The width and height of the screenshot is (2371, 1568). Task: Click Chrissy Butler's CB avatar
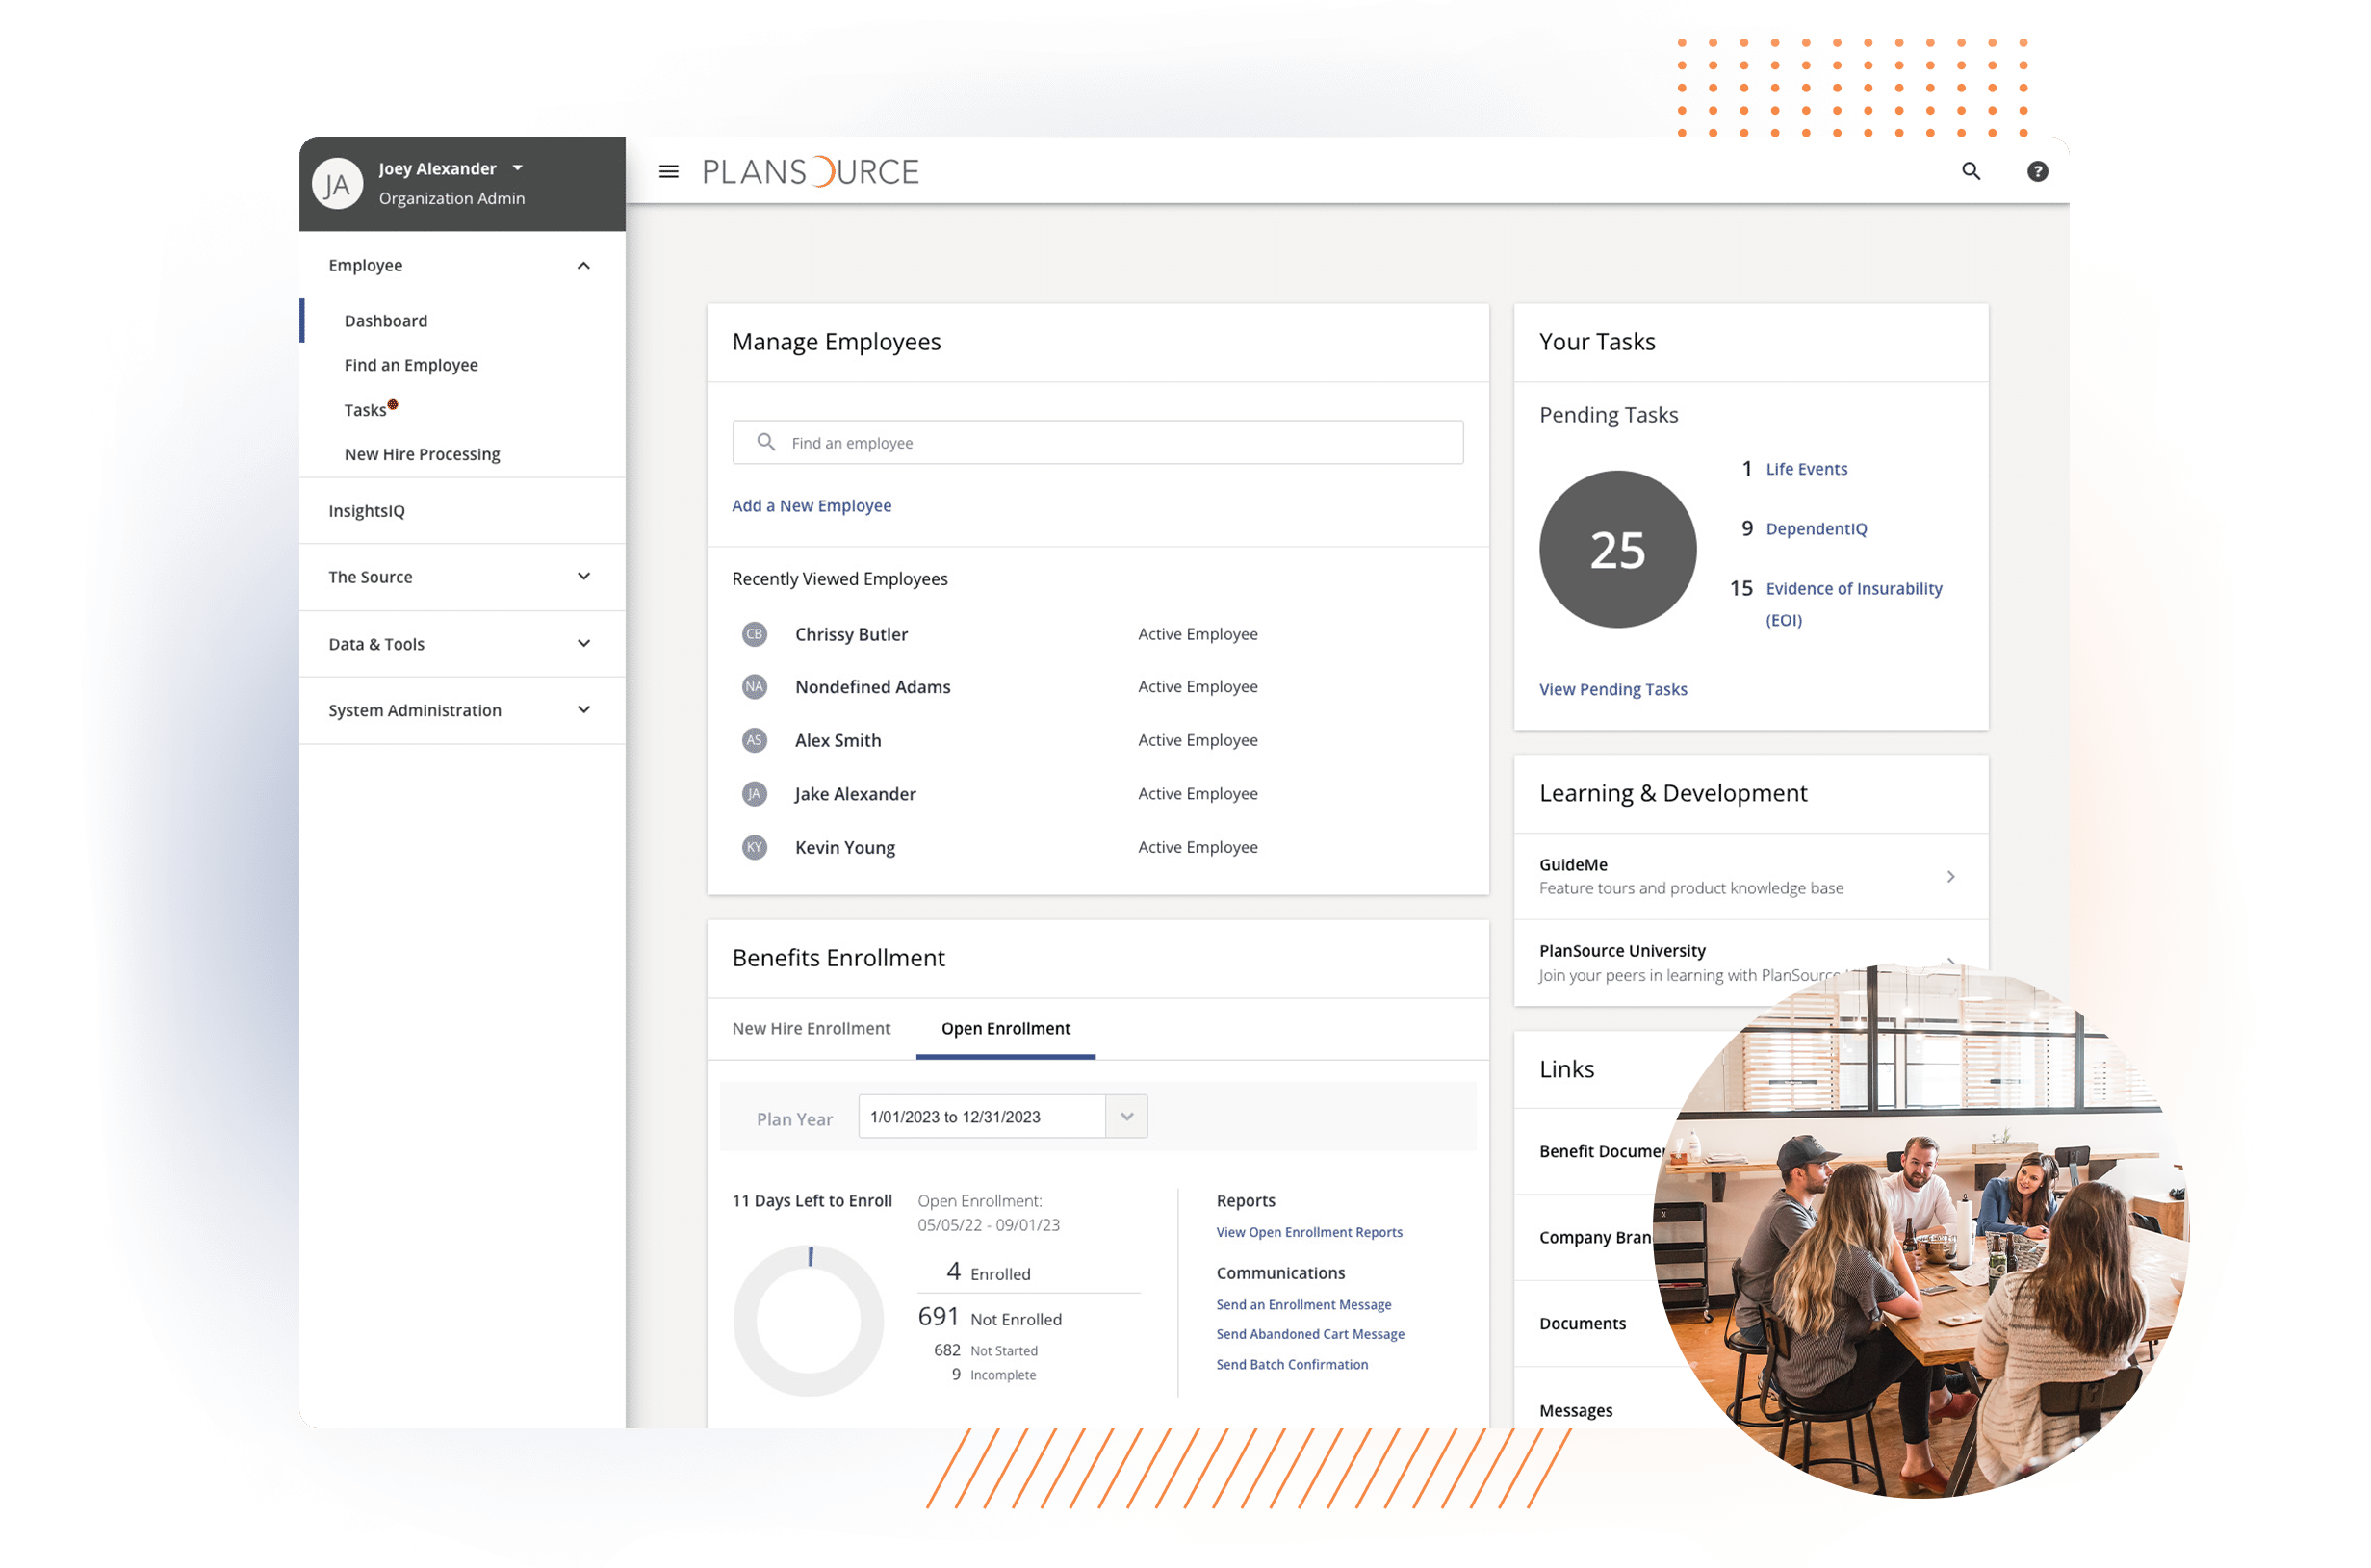[x=754, y=634]
